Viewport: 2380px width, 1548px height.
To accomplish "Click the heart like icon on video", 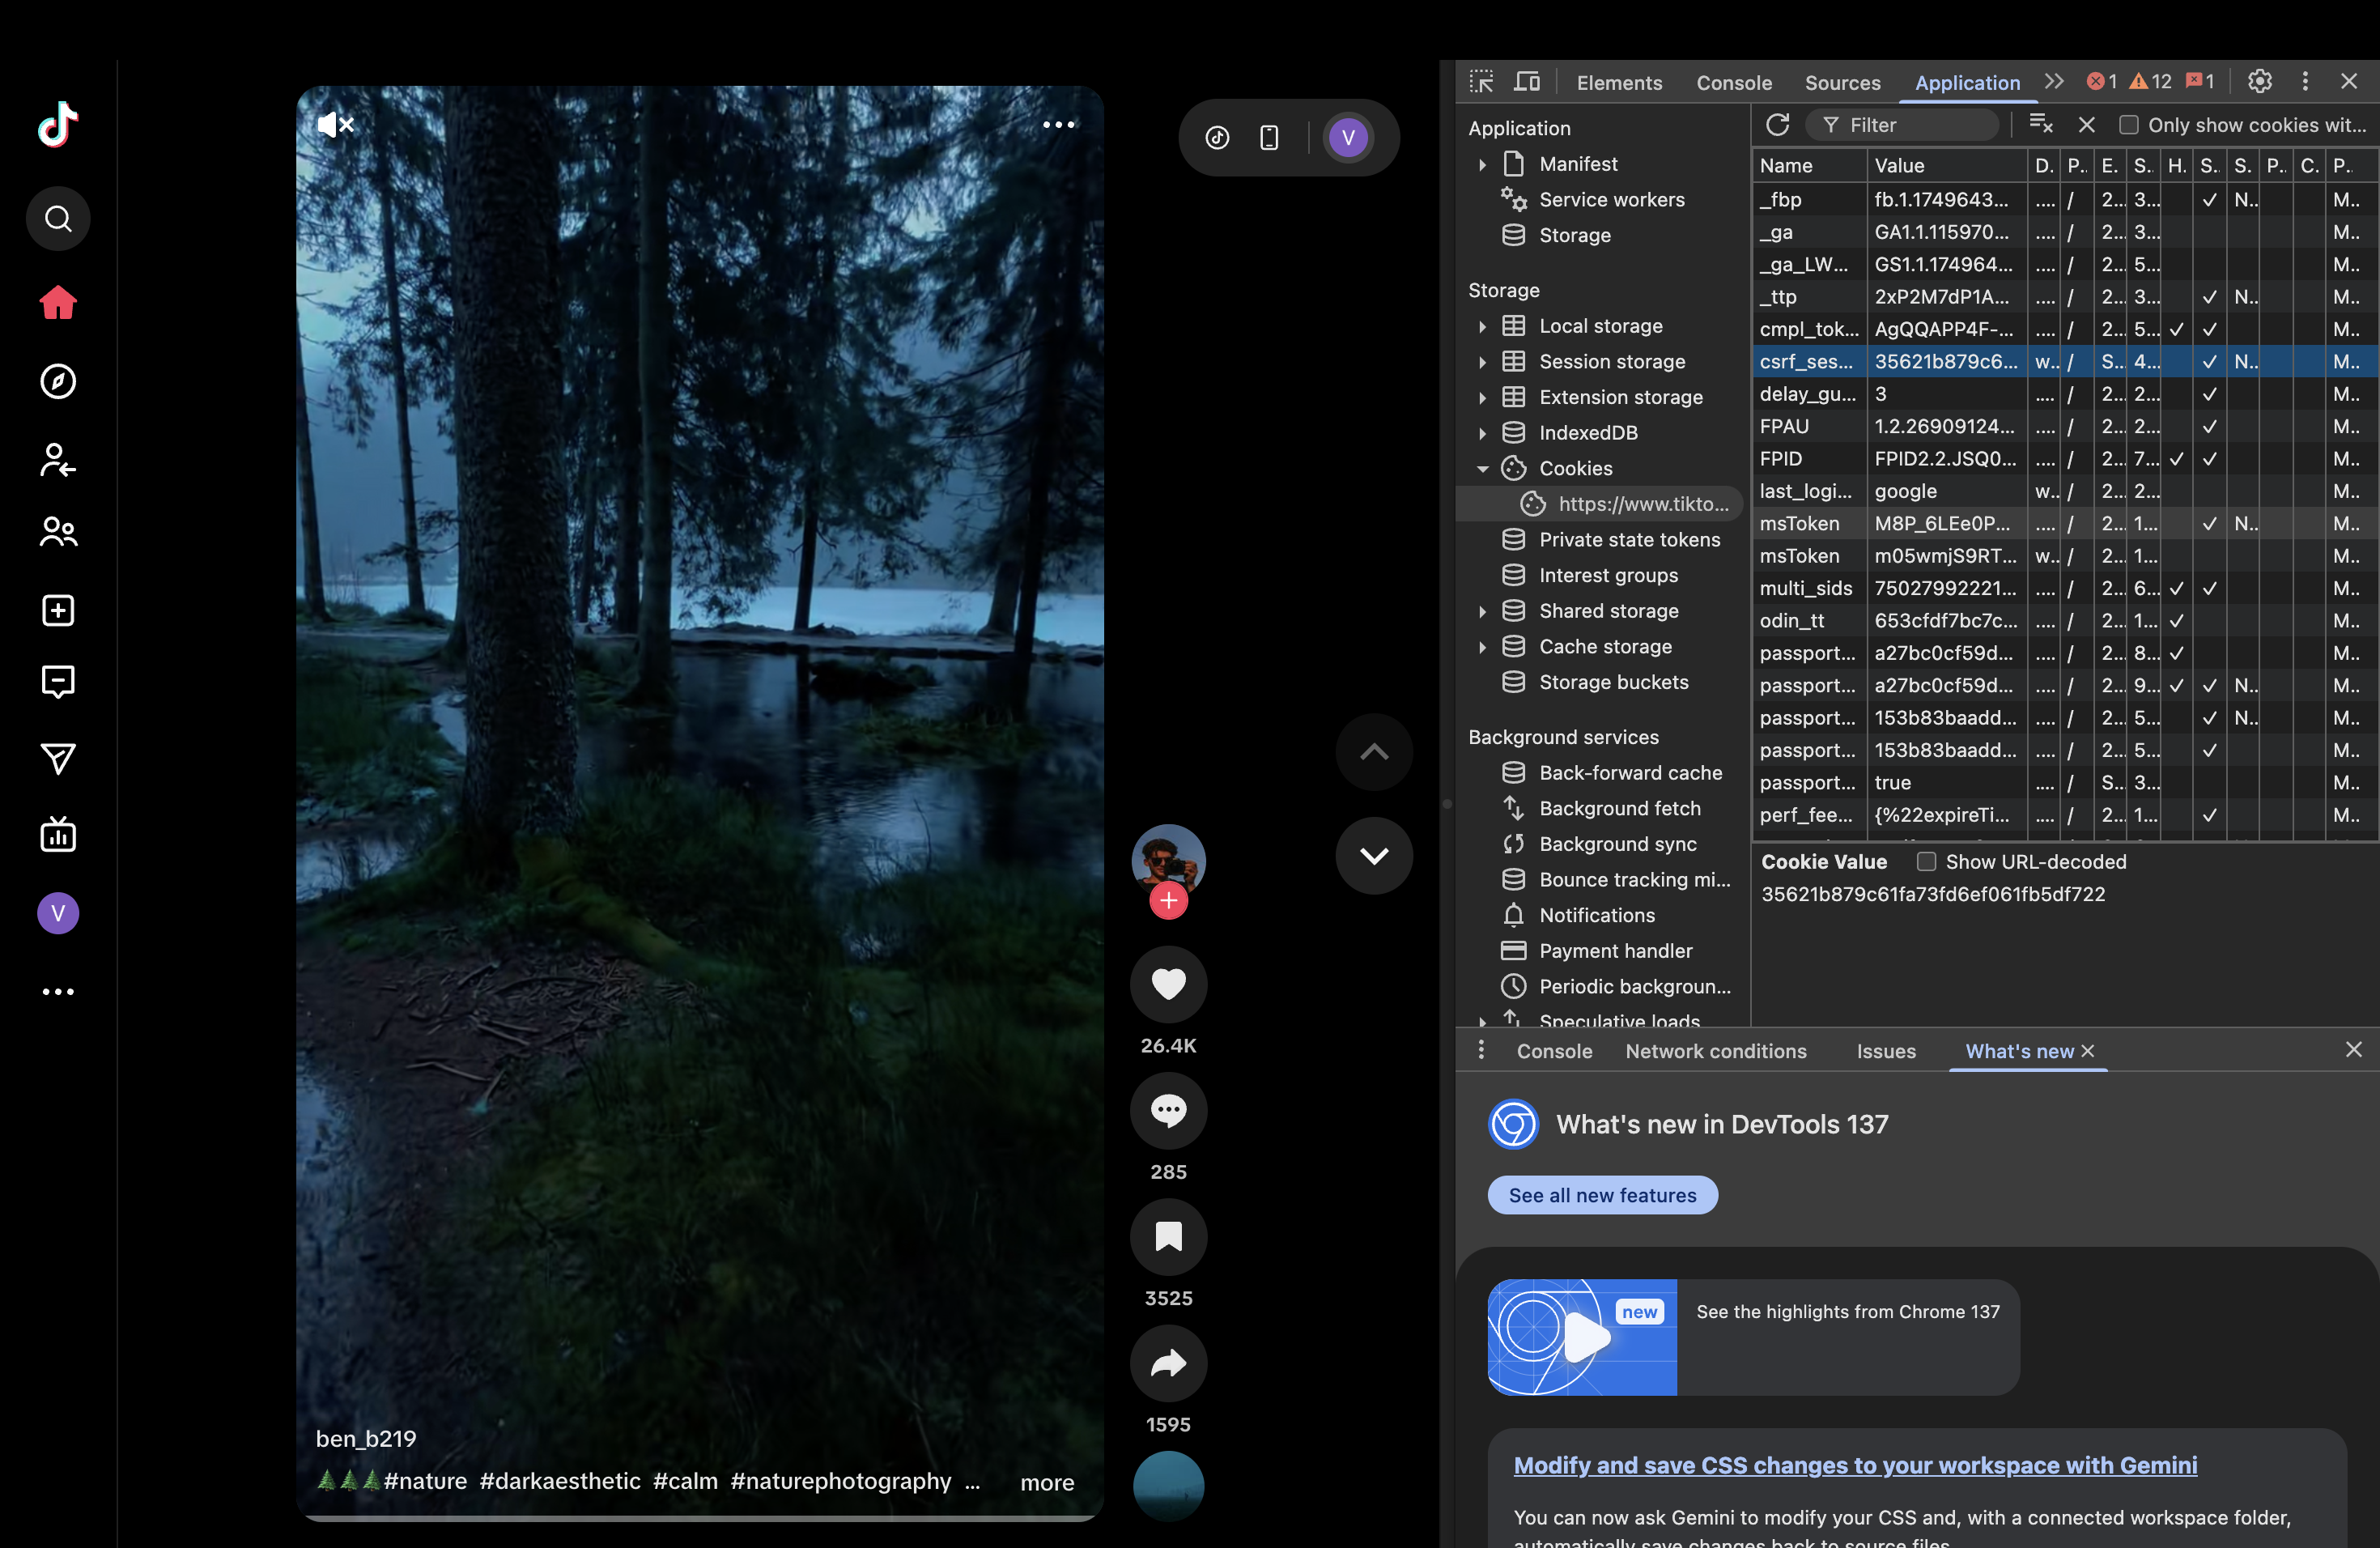I will 1168,984.
